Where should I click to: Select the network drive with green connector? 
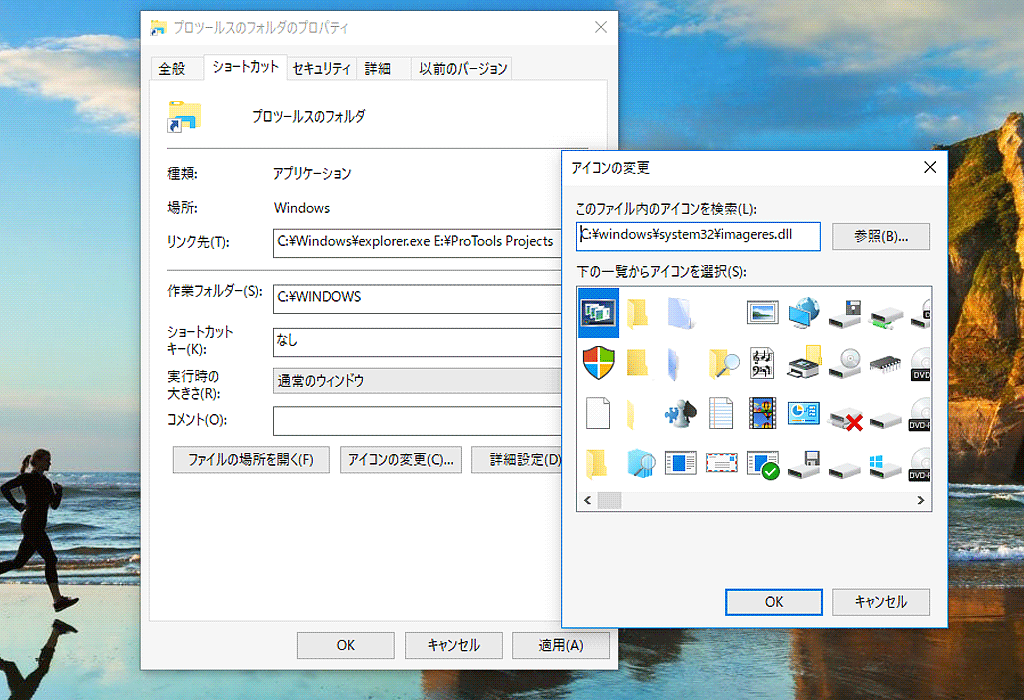pyautogui.click(x=886, y=317)
